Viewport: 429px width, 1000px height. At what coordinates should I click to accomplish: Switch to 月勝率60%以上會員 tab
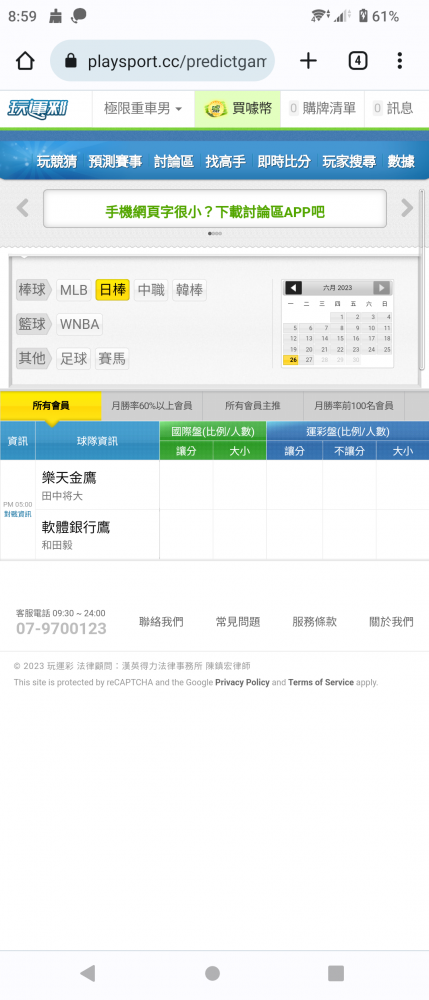click(x=152, y=406)
